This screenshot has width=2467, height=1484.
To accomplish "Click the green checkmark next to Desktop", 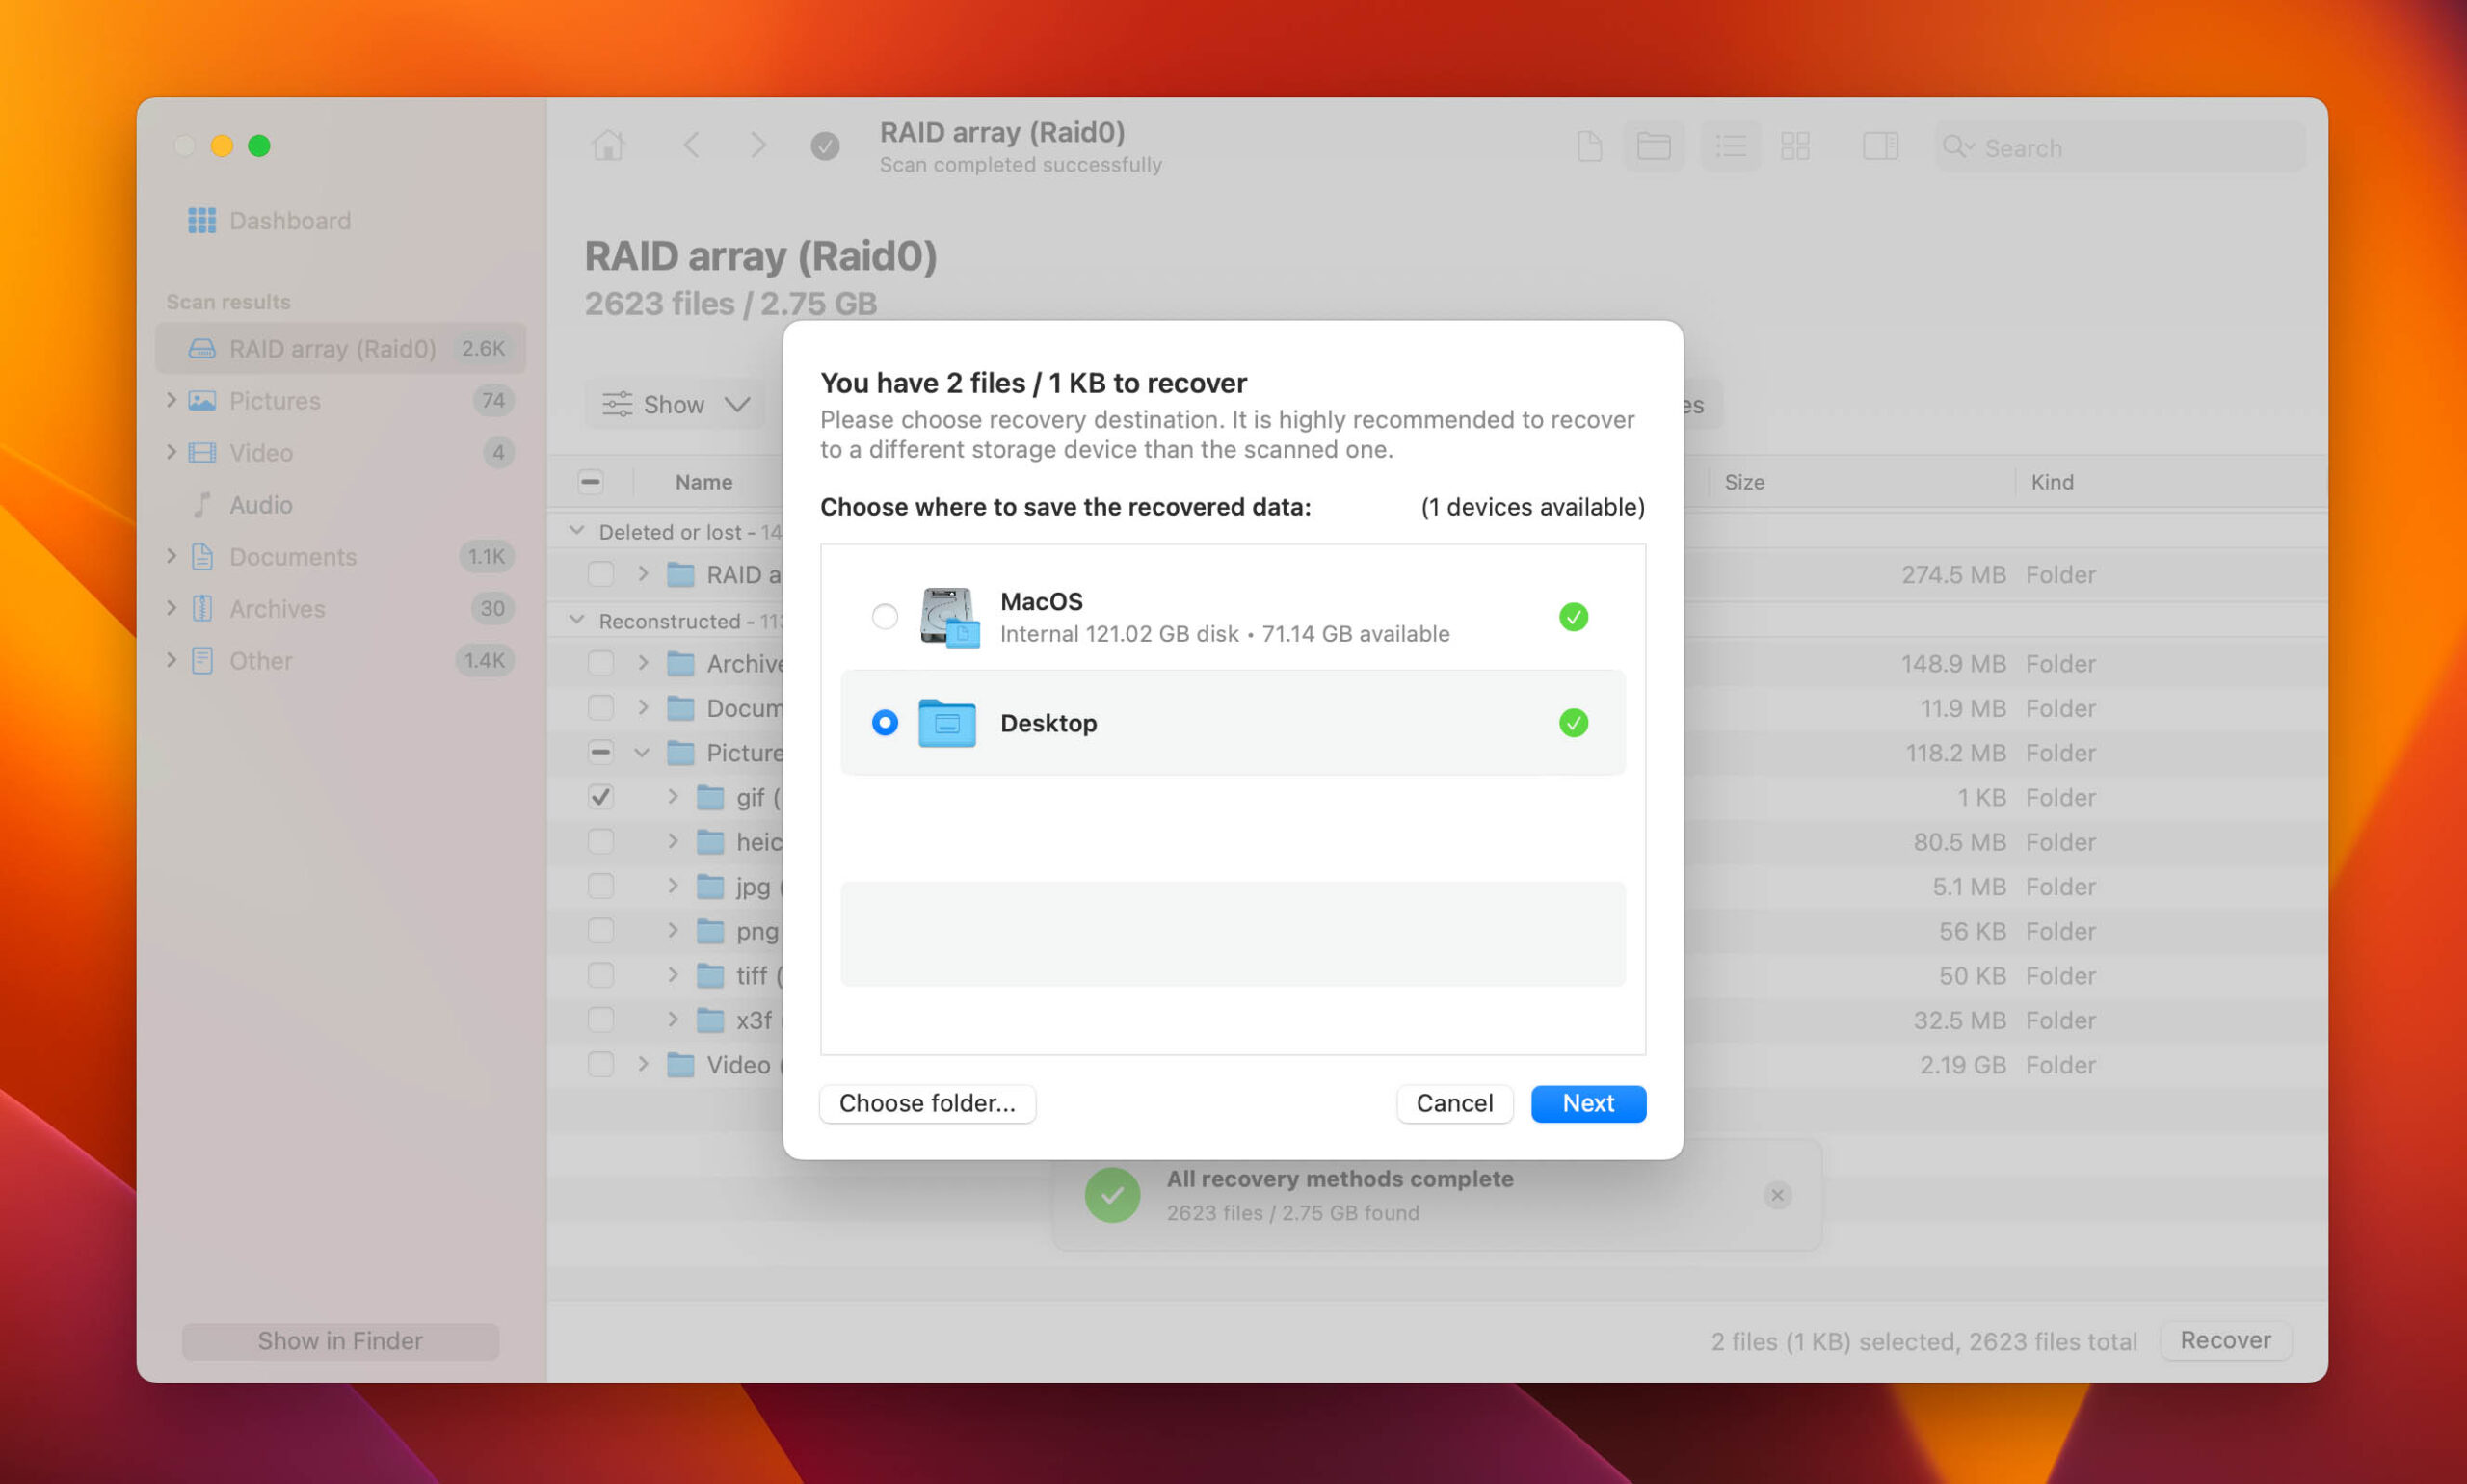I will 1573,723.
